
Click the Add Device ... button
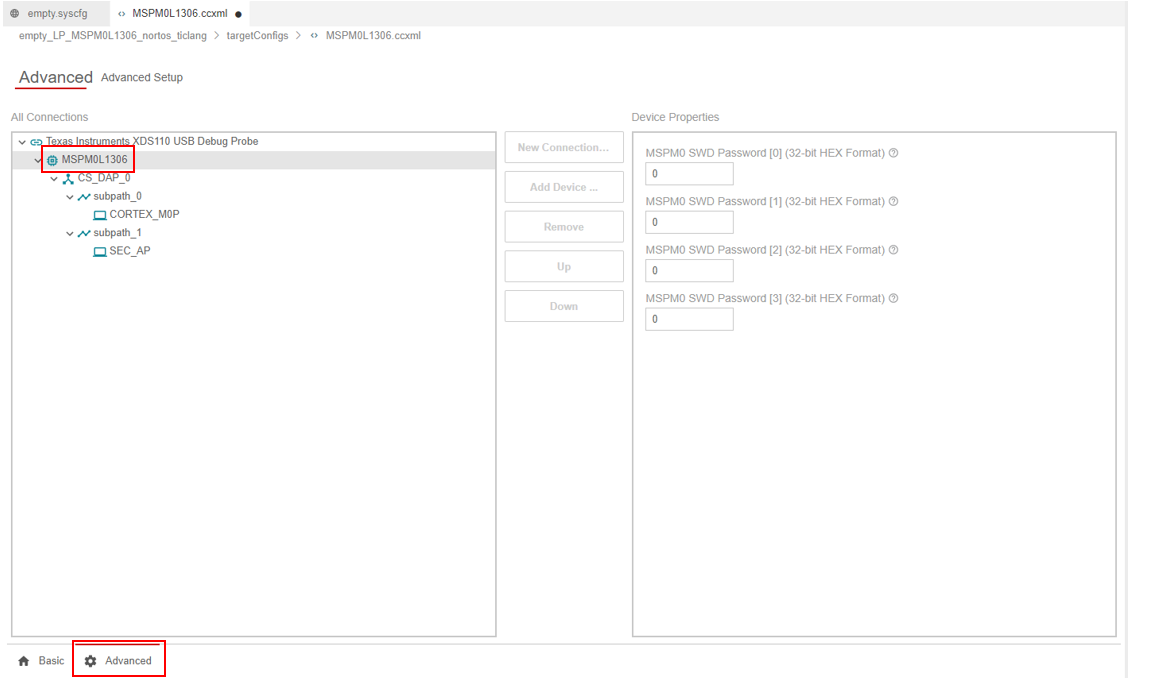(563, 187)
